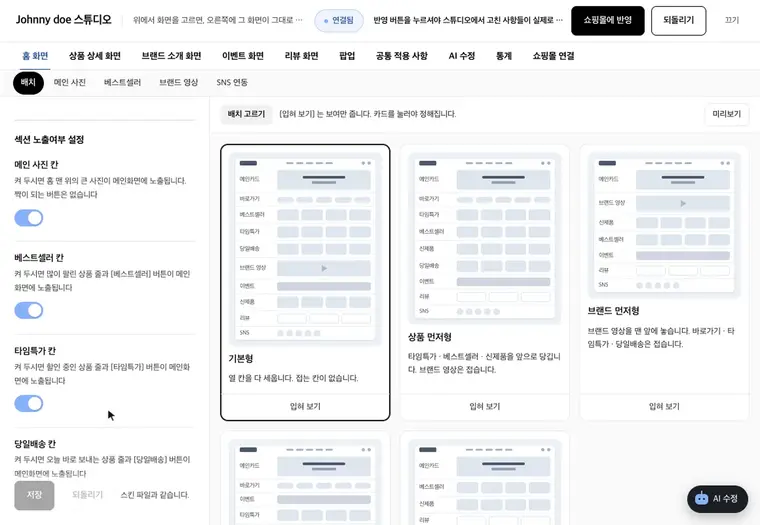
Task: Select the partially visible layout card below 상품 먼저형
Action: 485,480
